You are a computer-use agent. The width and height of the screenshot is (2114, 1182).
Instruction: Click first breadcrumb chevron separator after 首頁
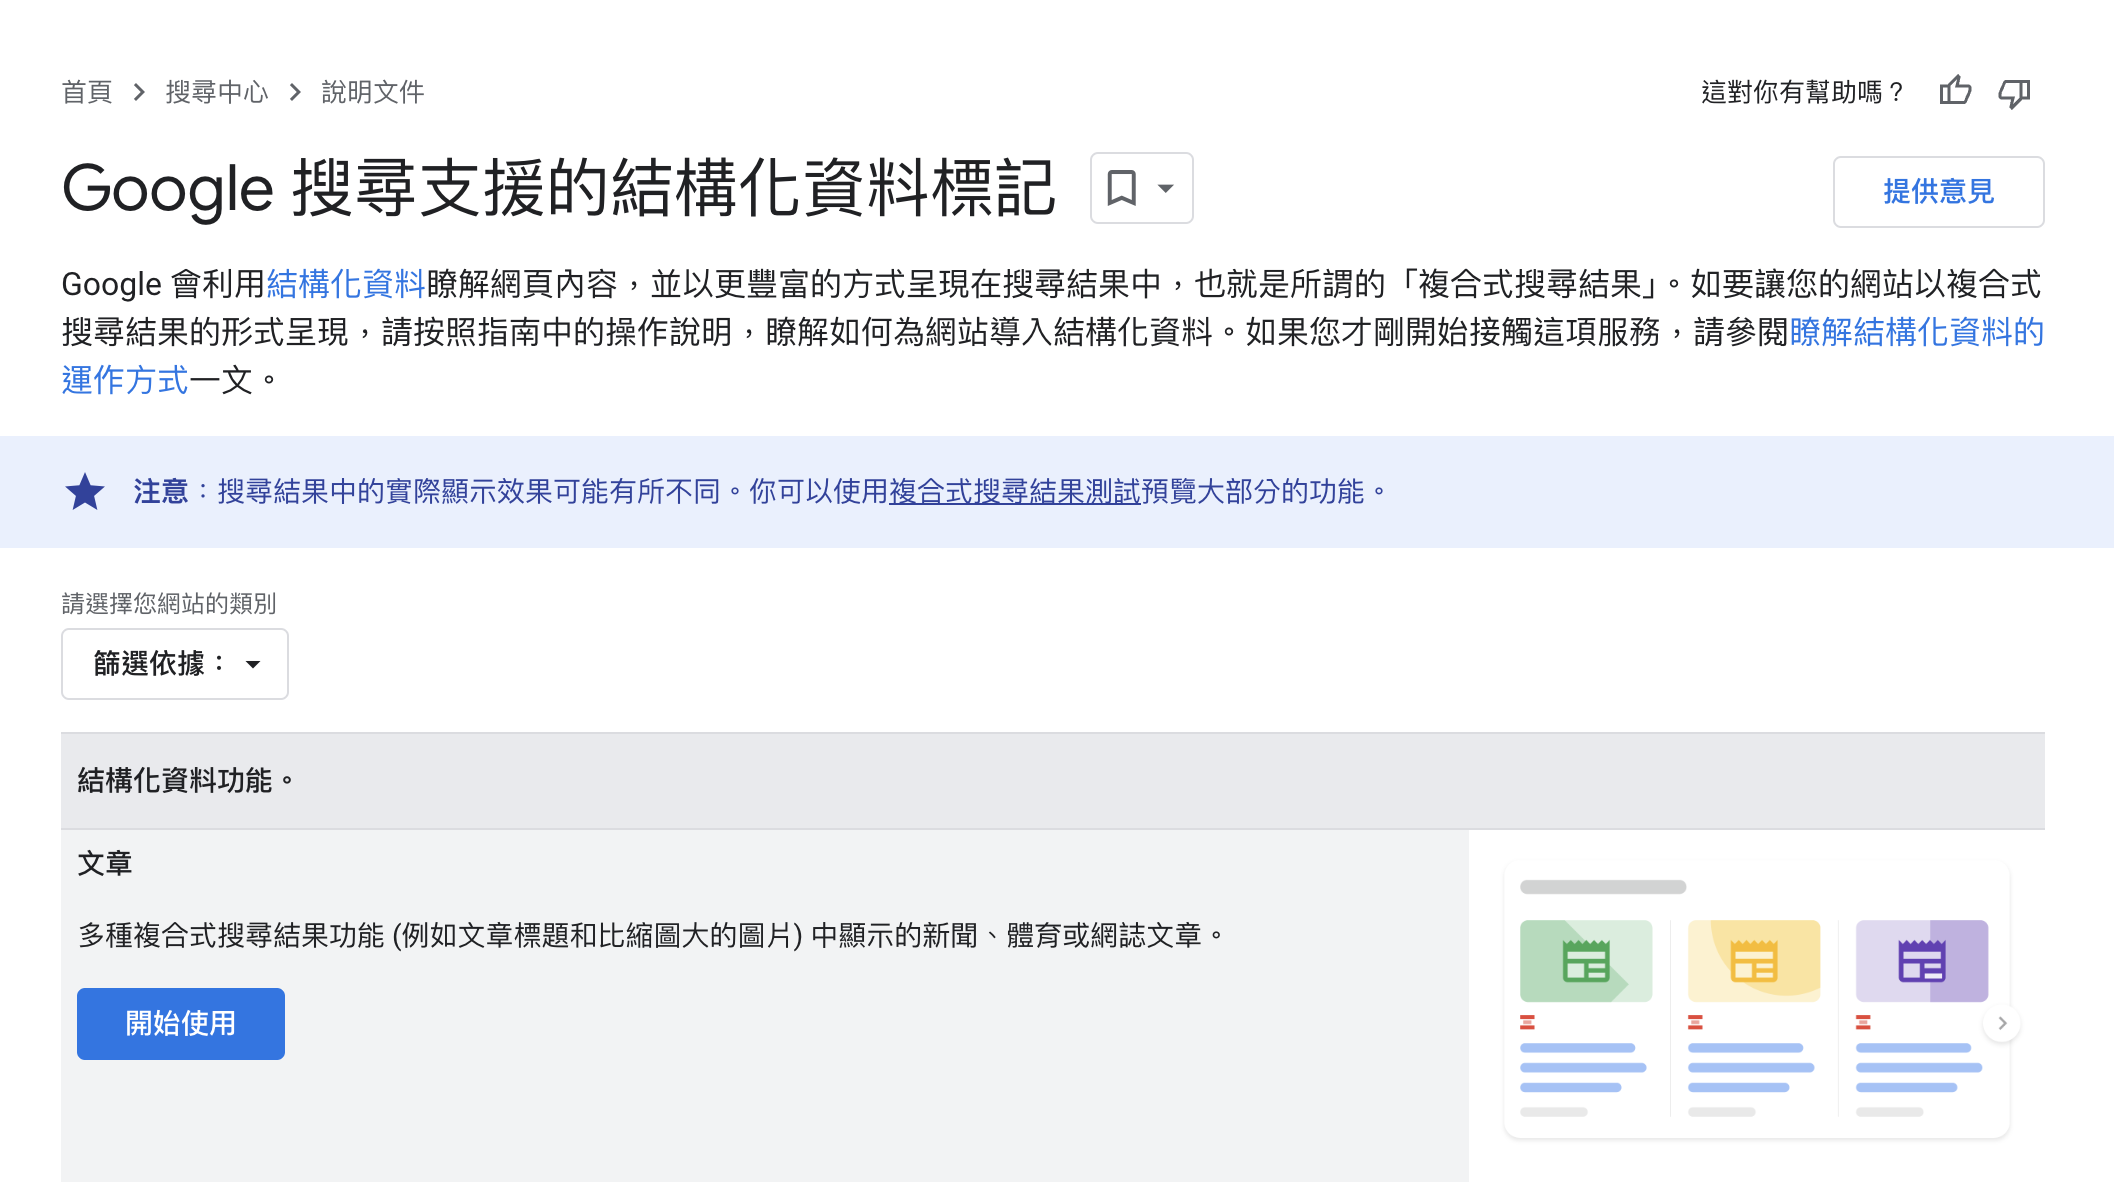pyautogui.click(x=139, y=92)
